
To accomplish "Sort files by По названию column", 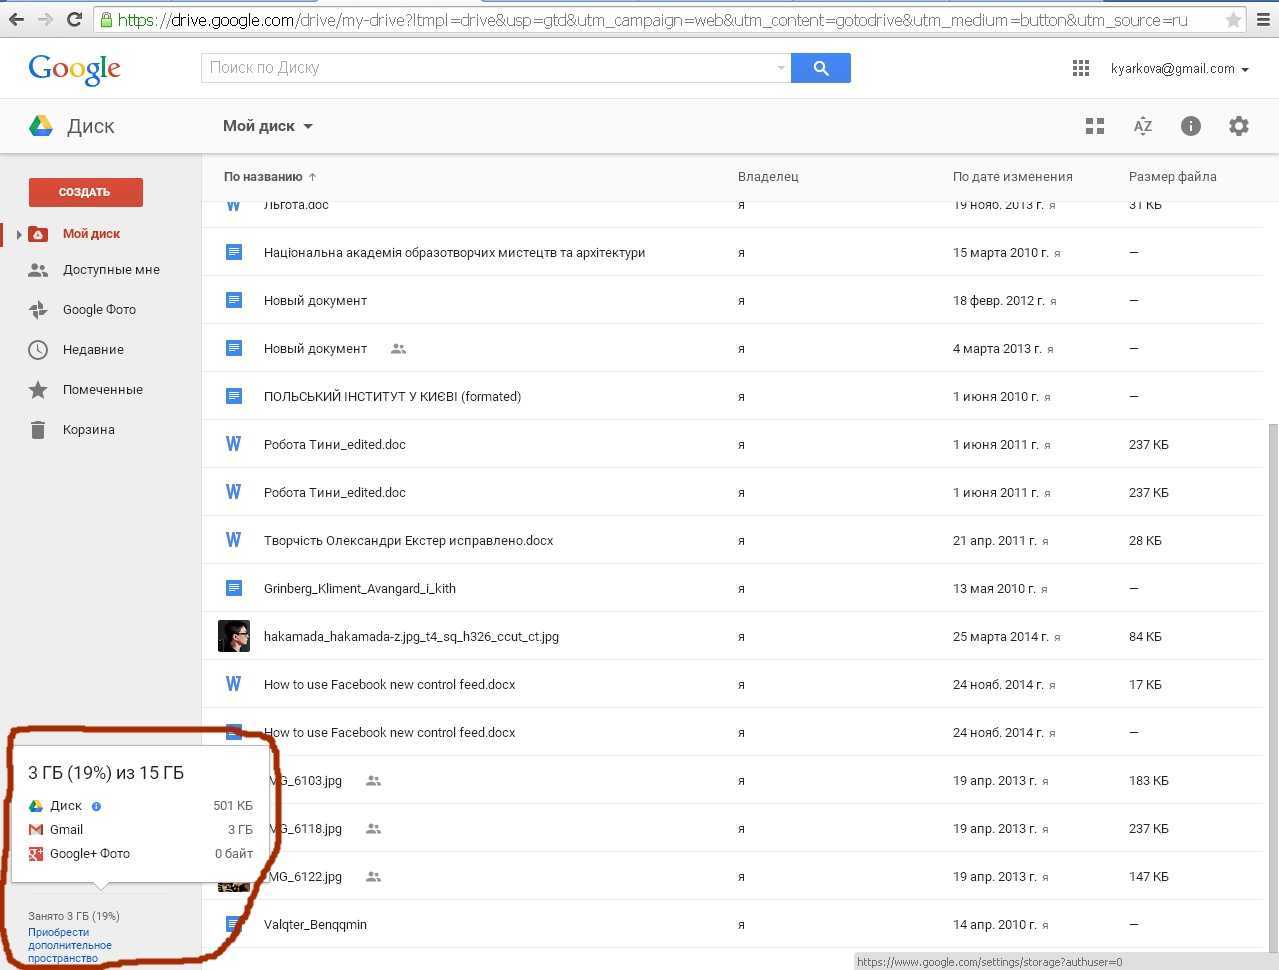I will pyautogui.click(x=263, y=177).
